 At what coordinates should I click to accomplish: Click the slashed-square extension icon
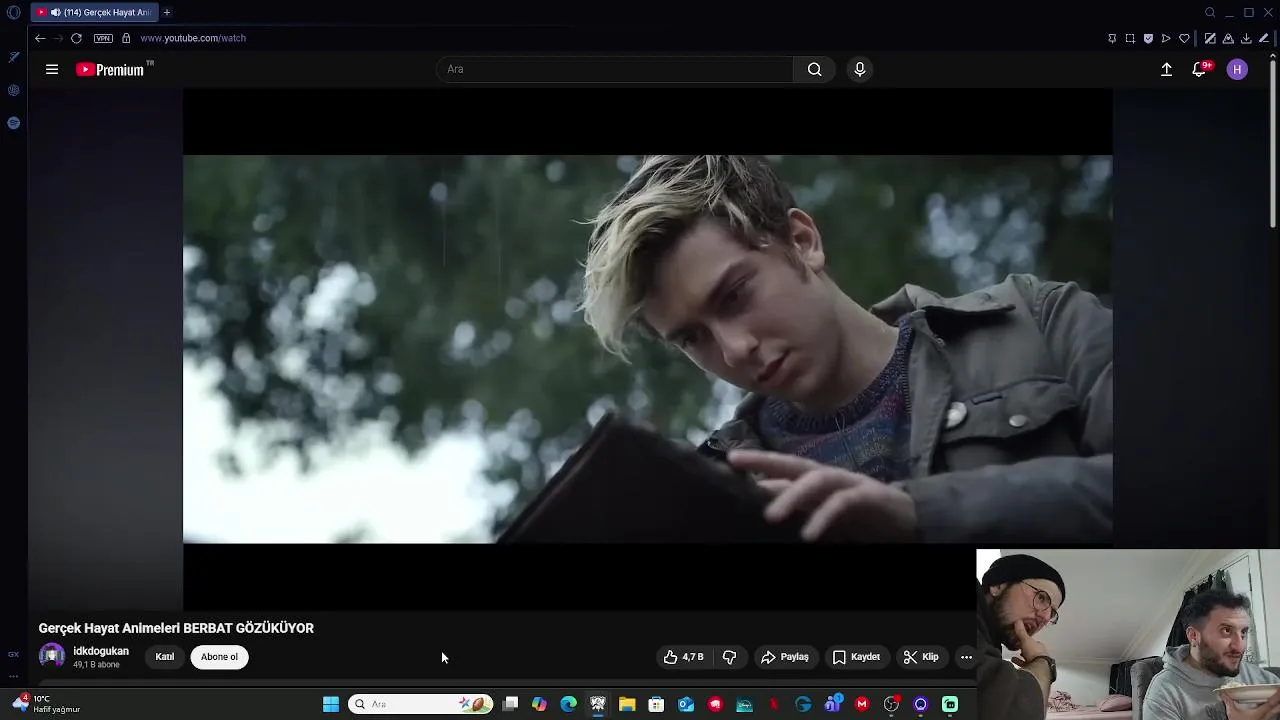(x=1210, y=38)
